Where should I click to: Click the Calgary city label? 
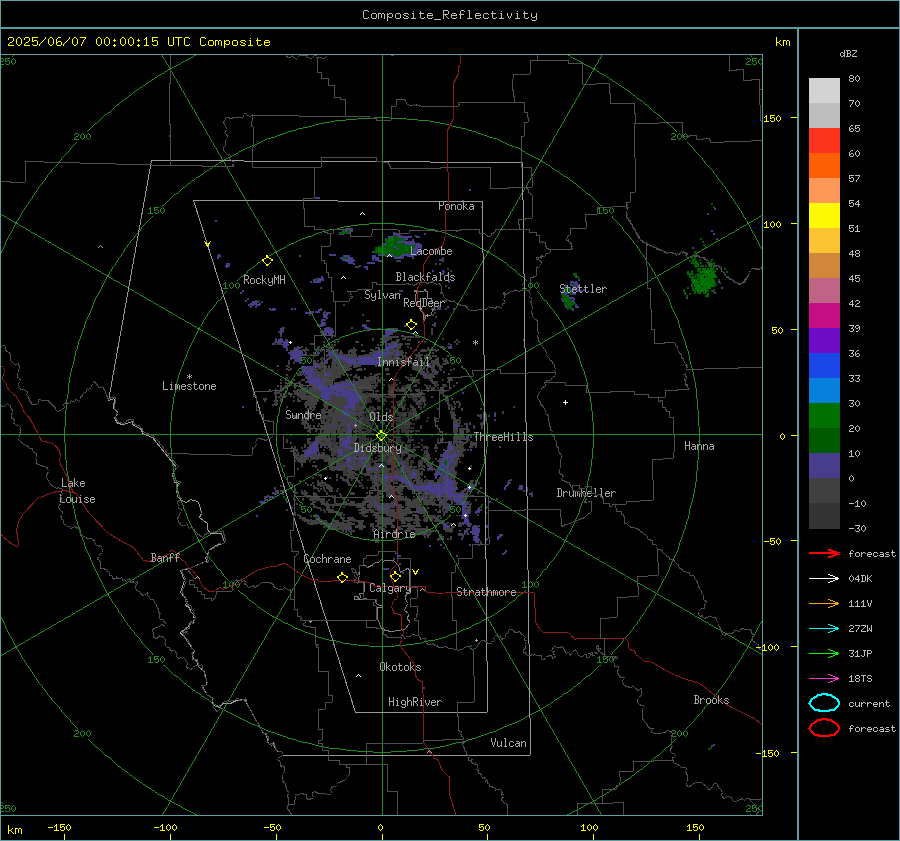click(390, 588)
